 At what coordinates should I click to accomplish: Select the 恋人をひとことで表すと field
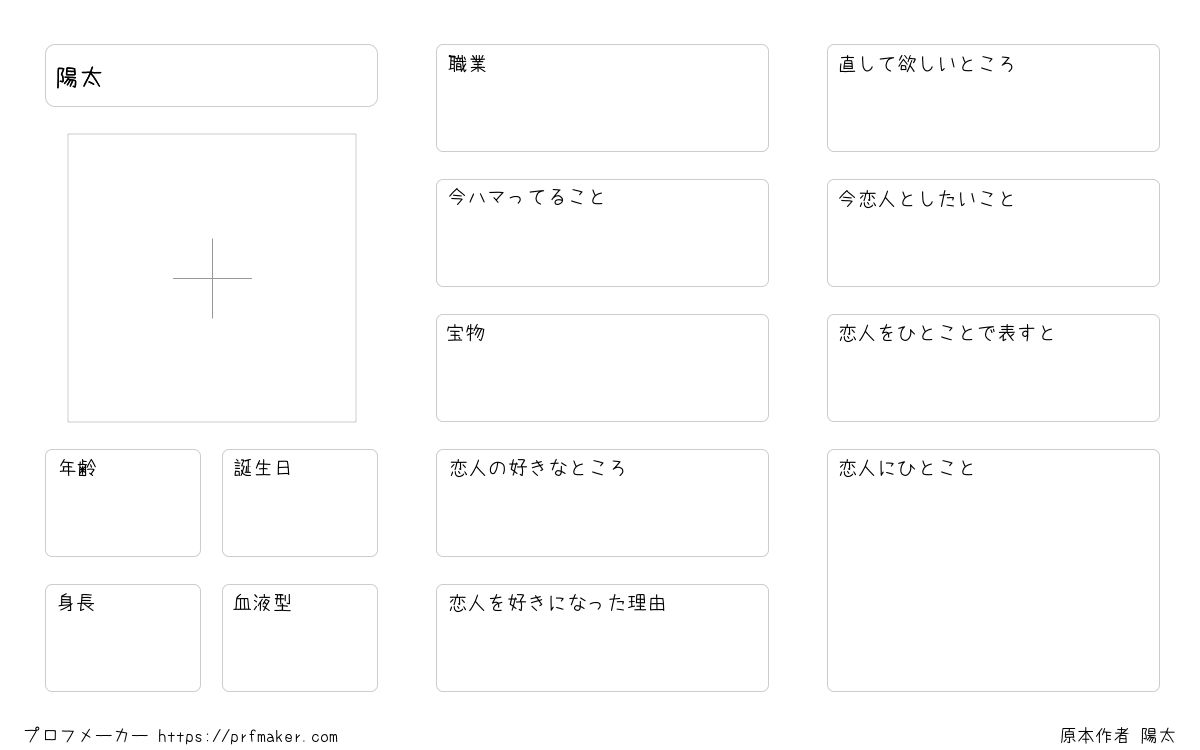993,368
